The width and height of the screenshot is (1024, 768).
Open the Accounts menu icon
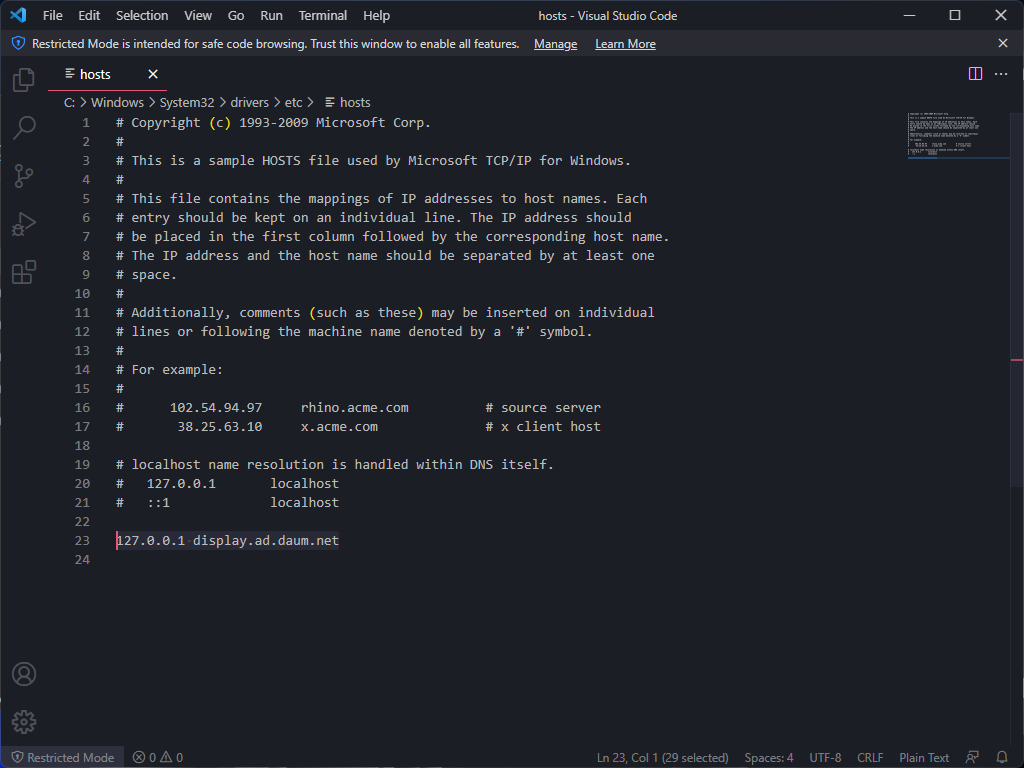[24, 674]
